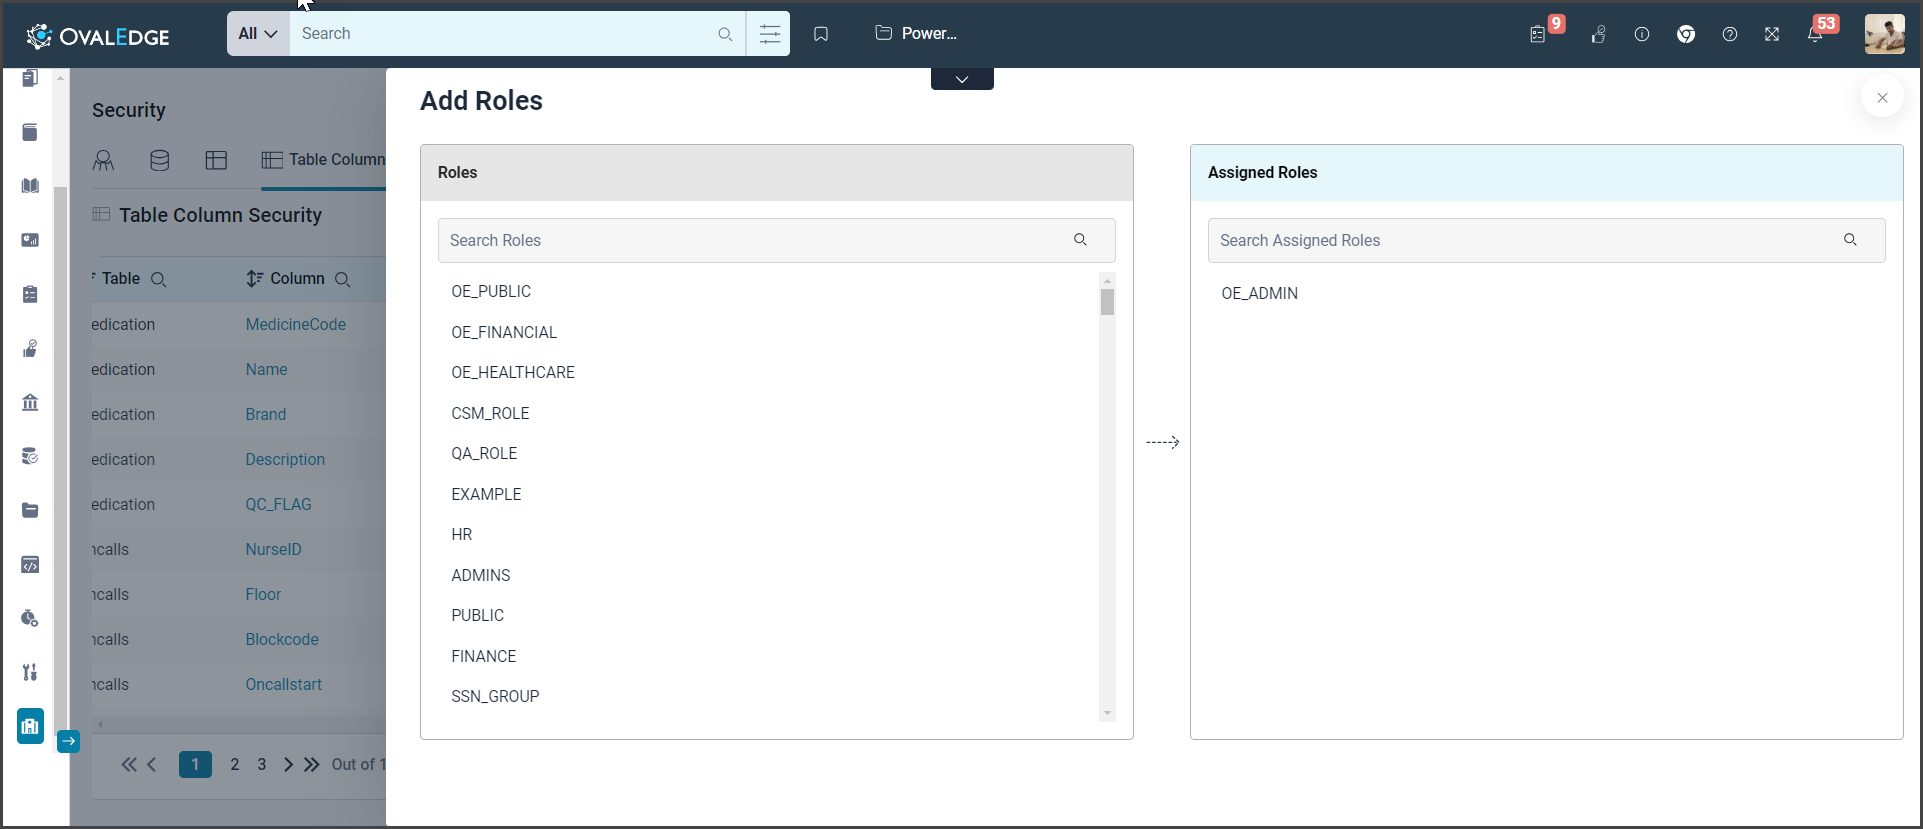This screenshot has height=829, width=1923.
Task: Open the query code sheet sidebar icon
Action: [30, 564]
